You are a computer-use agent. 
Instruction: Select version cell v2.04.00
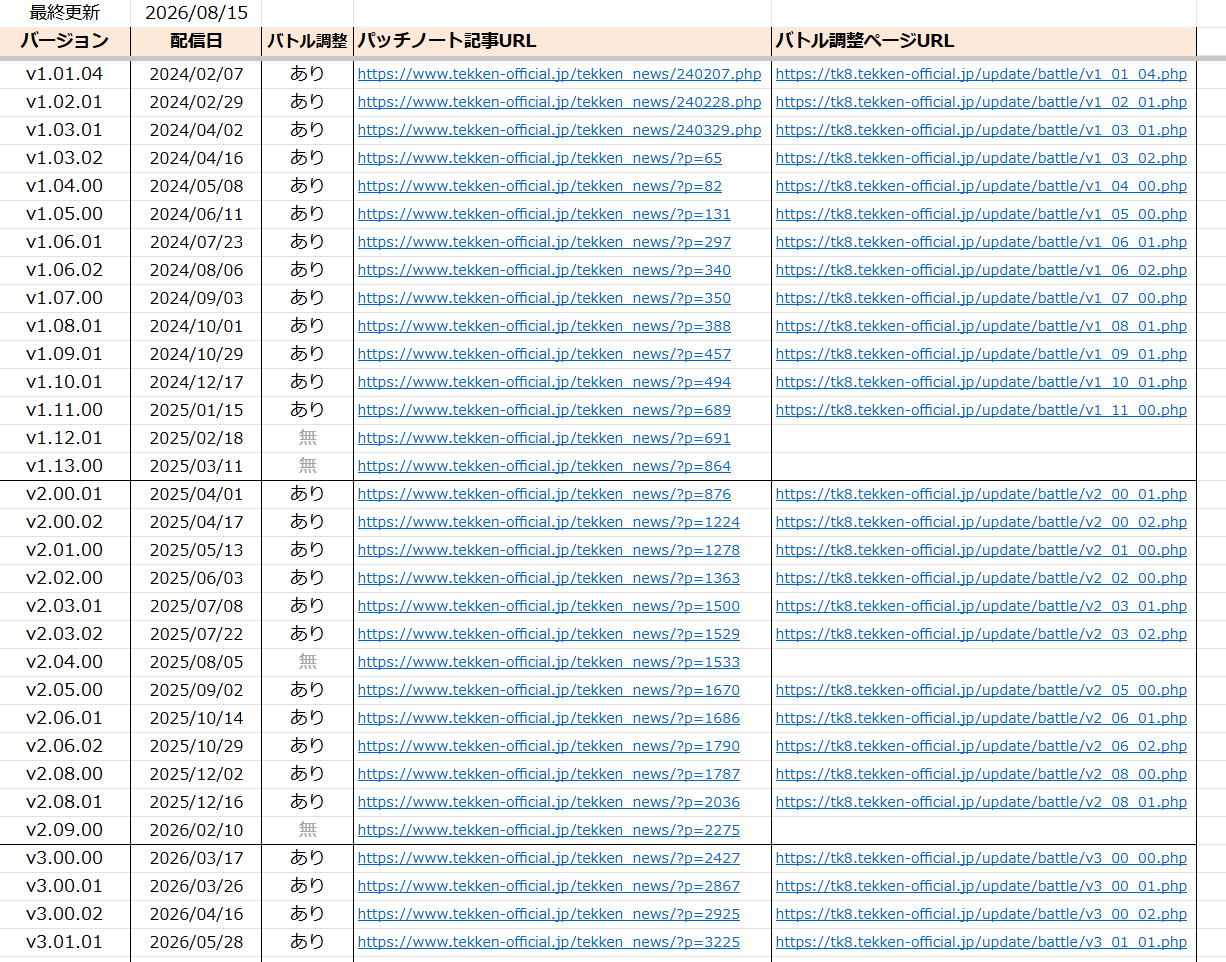click(65, 662)
